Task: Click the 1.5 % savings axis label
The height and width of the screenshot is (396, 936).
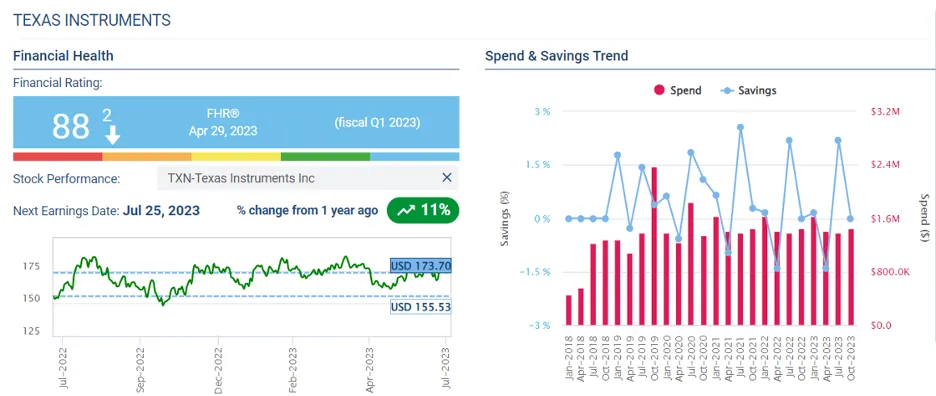Action: tap(537, 165)
